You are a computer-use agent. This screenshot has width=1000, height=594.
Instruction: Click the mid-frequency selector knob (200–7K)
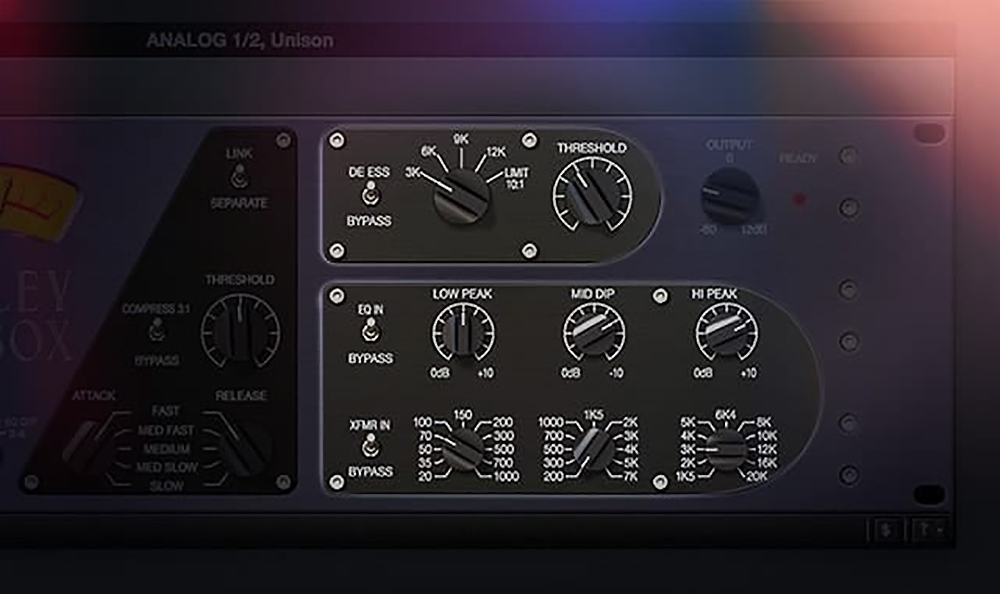point(593,449)
